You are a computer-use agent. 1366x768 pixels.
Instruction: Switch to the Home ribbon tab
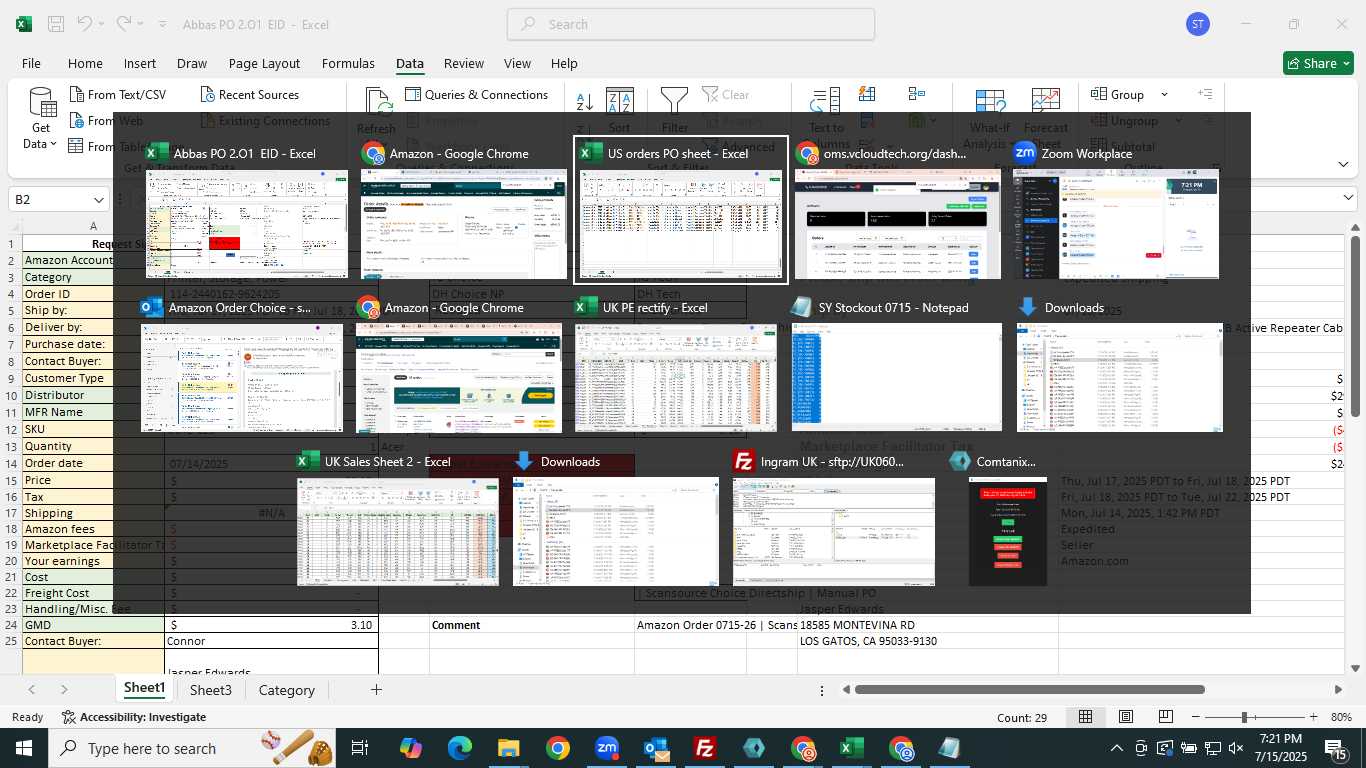tap(85, 63)
